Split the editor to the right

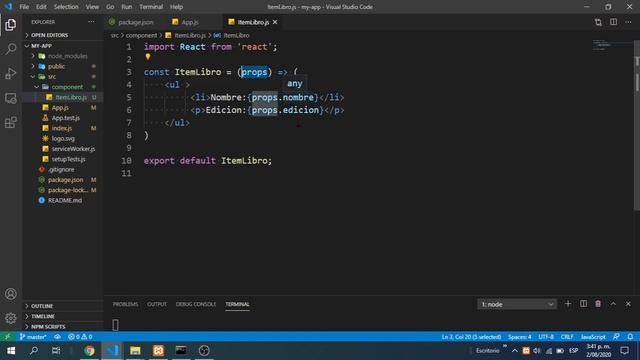613,22
